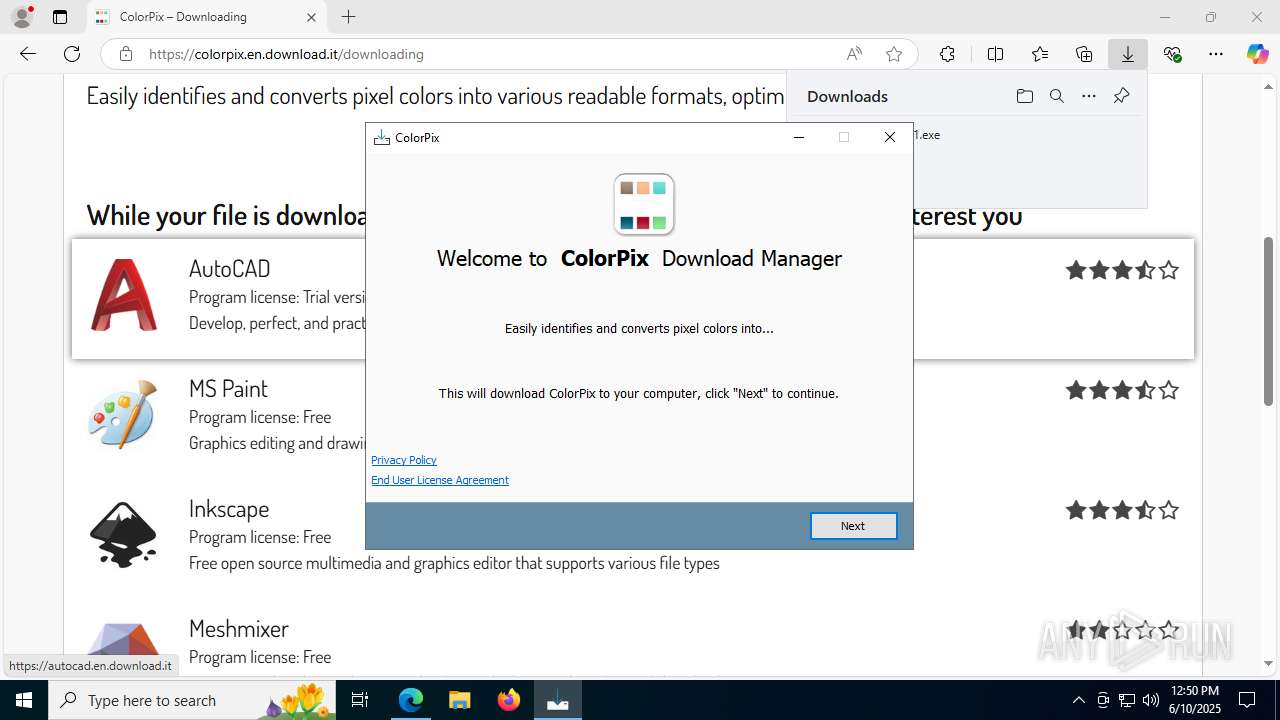The width and height of the screenshot is (1280, 720).
Task: Select the ColorPix – Downloading tab
Action: click(205, 17)
